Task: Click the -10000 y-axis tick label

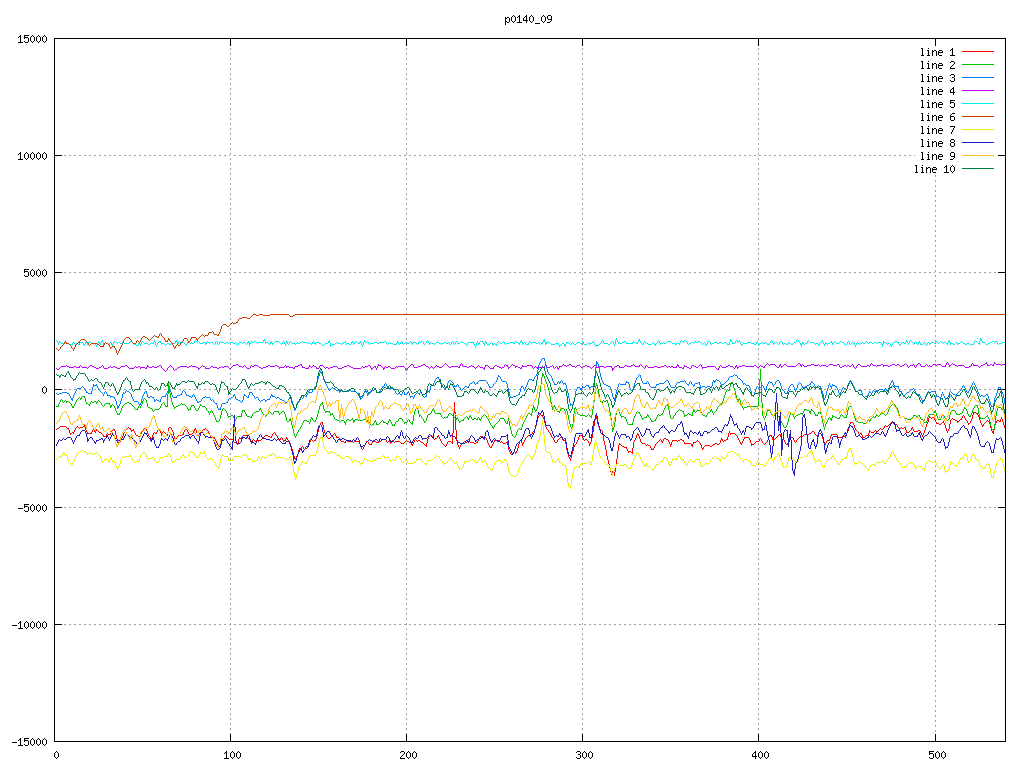Action: (27, 624)
